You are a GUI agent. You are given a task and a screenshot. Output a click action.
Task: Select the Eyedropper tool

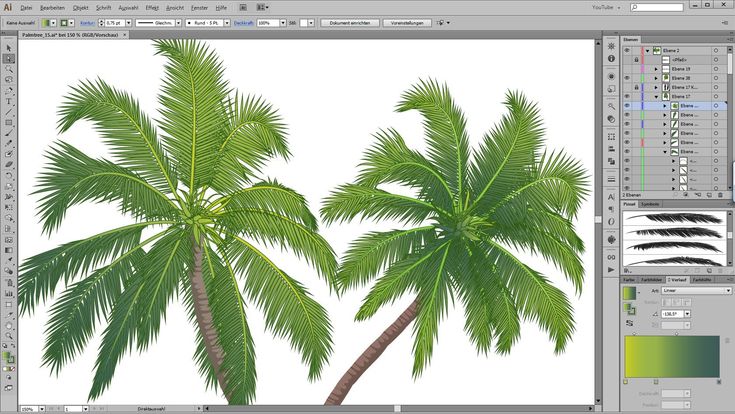click(x=9, y=261)
